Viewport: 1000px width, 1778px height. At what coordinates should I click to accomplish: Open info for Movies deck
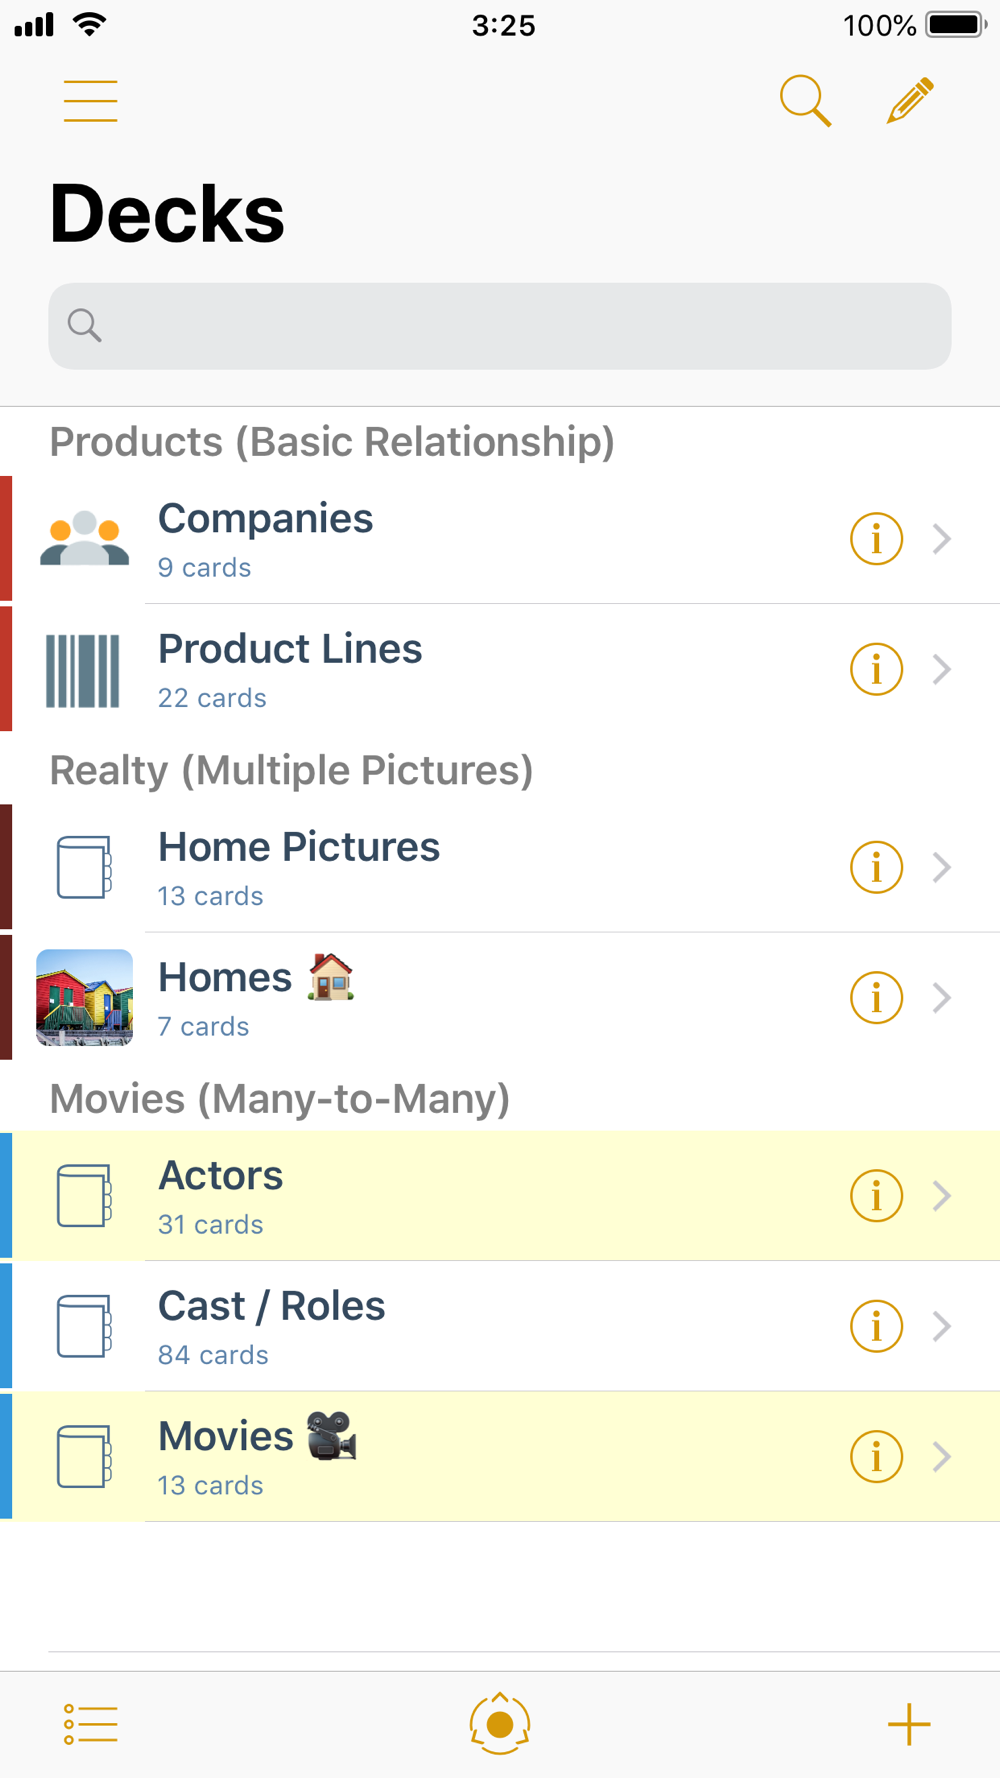pos(876,1457)
